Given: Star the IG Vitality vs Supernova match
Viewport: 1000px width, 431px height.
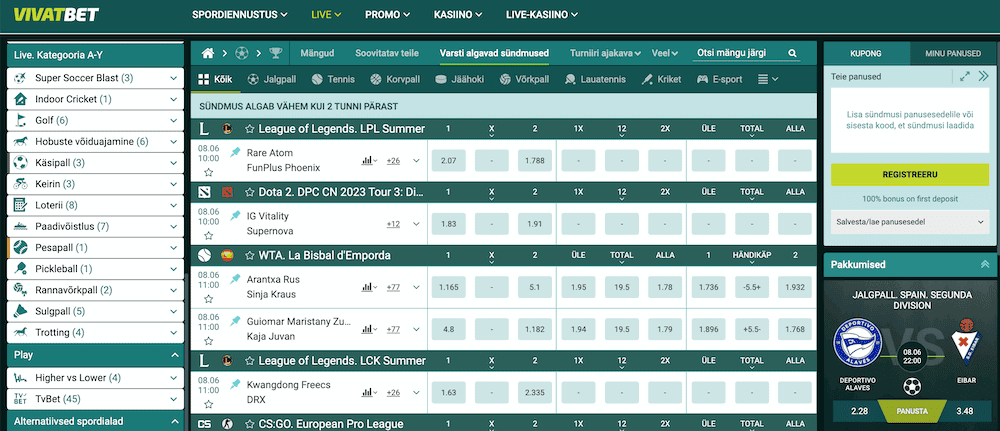Looking at the screenshot, I should click(x=209, y=235).
